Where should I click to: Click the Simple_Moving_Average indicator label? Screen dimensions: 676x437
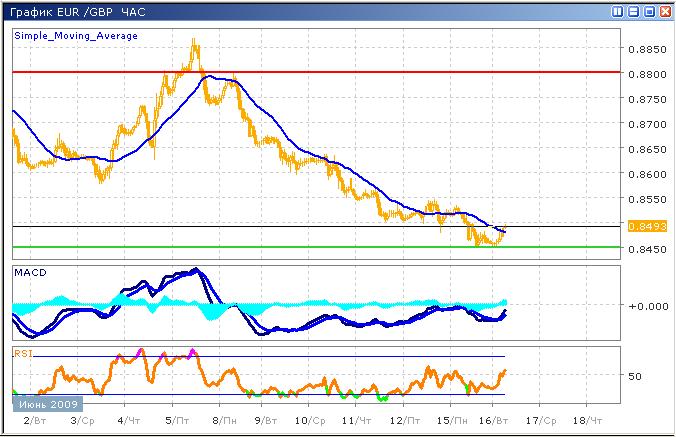pyautogui.click(x=76, y=35)
